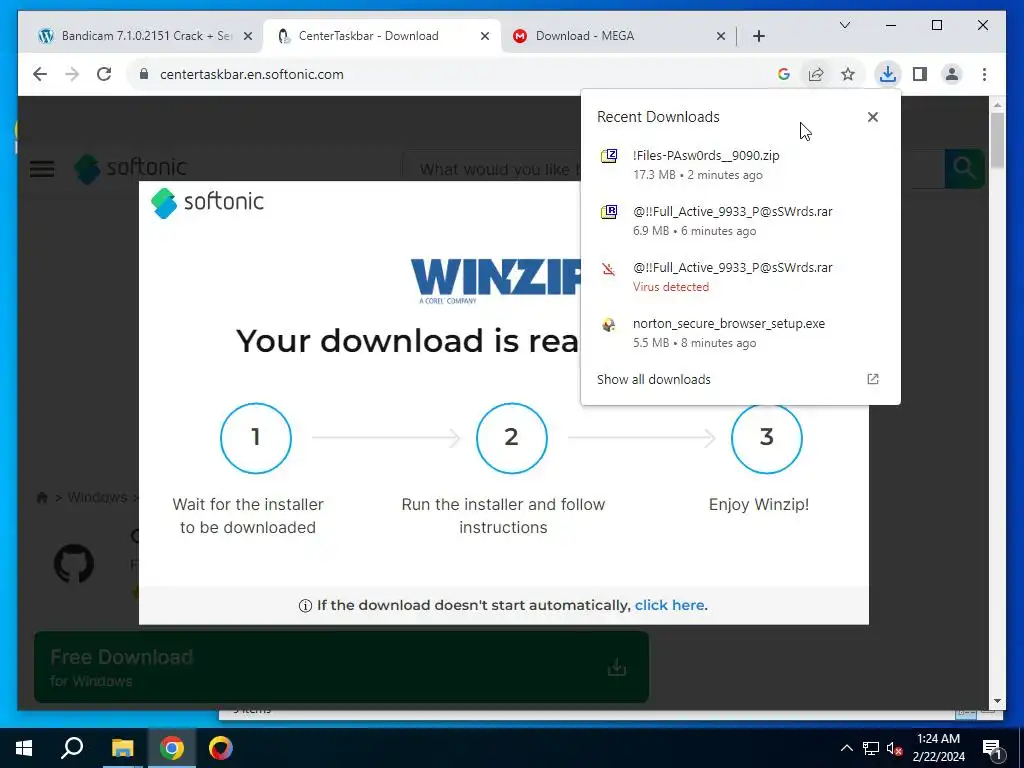
Task: Close the Recent Downloads popup
Action: pos(872,117)
